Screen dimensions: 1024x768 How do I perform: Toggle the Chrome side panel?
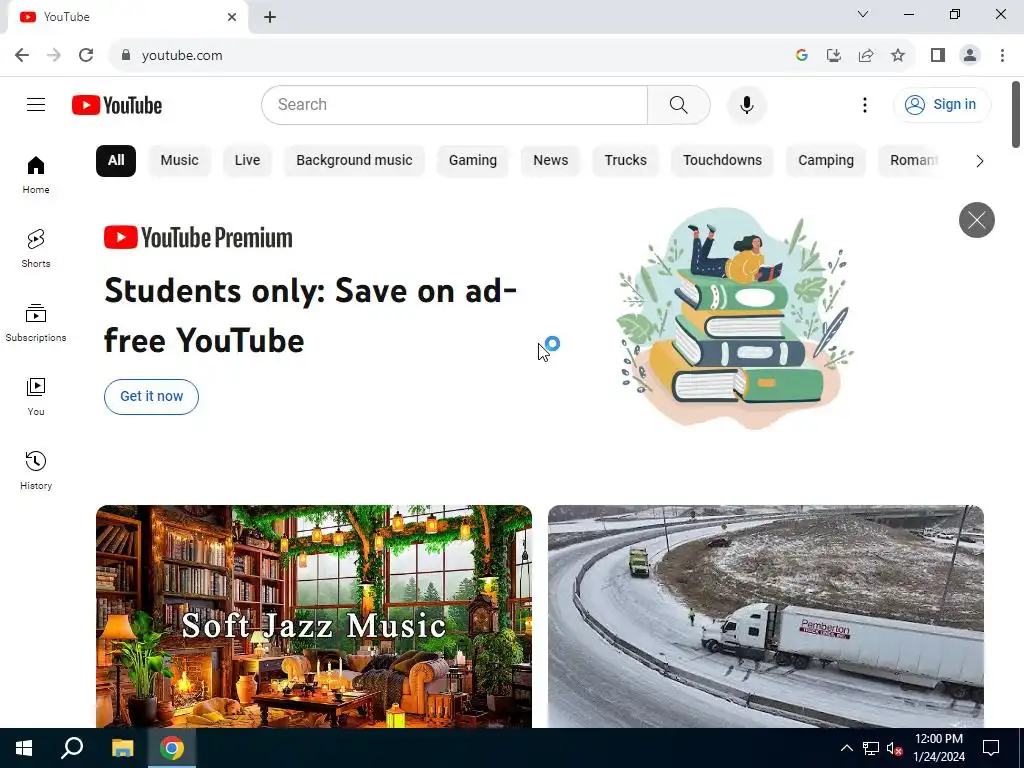point(938,55)
